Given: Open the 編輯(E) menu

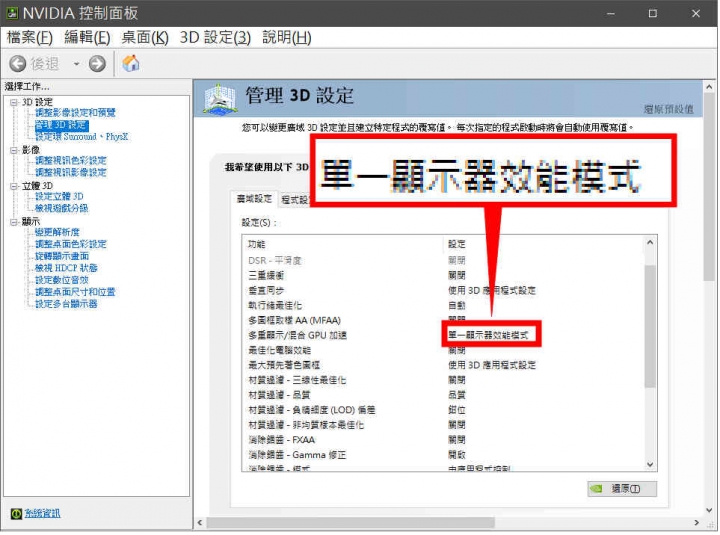Looking at the screenshot, I should pyautogui.click(x=87, y=37).
